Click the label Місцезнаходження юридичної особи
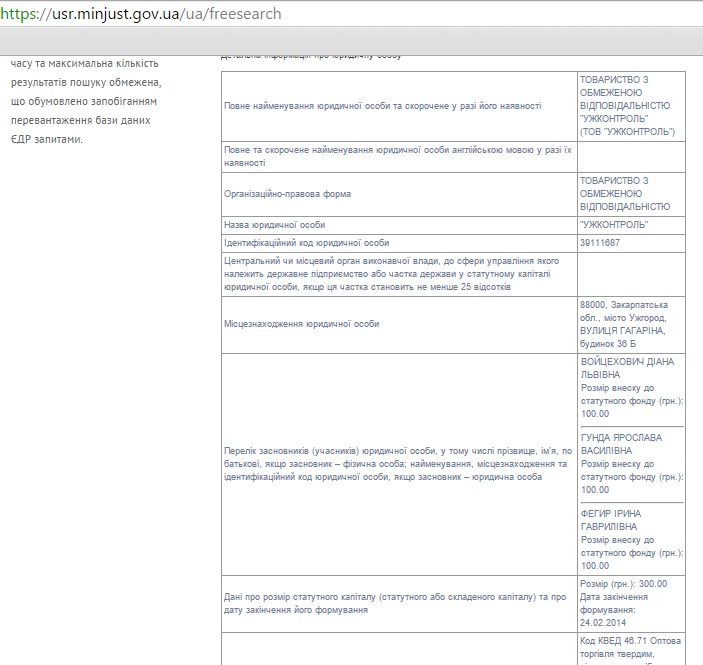The width and height of the screenshot is (703, 665). 301,324
